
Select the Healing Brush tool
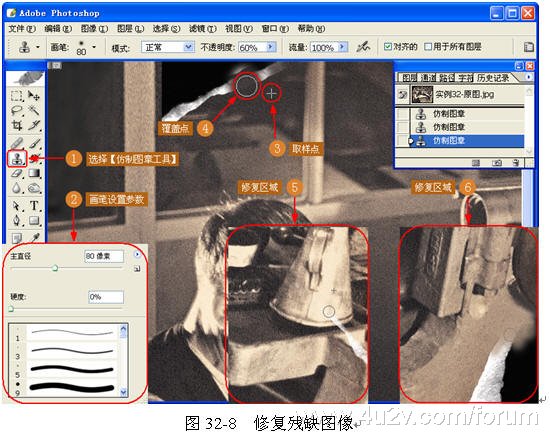point(16,143)
